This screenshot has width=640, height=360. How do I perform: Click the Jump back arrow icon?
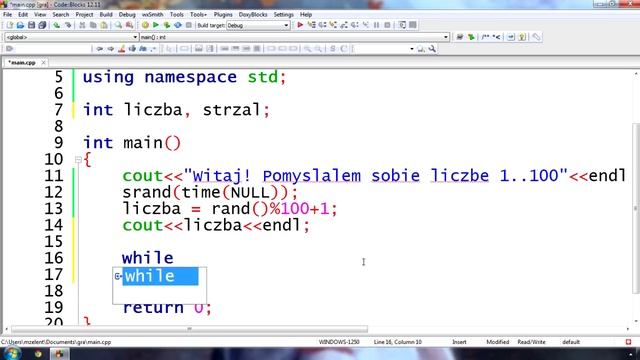click(x=99, y=49)
